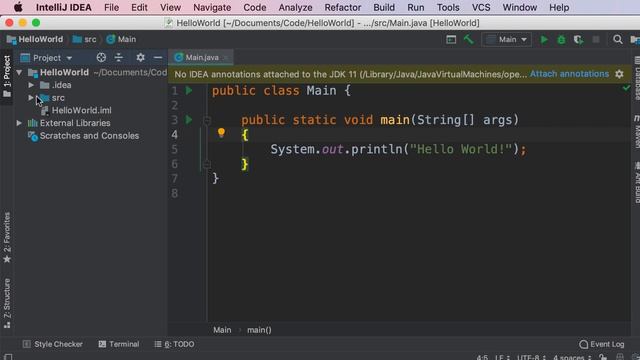Toggle the Style Checker tool window
This screenshot has height=360, width=640.
pos(53,344)
